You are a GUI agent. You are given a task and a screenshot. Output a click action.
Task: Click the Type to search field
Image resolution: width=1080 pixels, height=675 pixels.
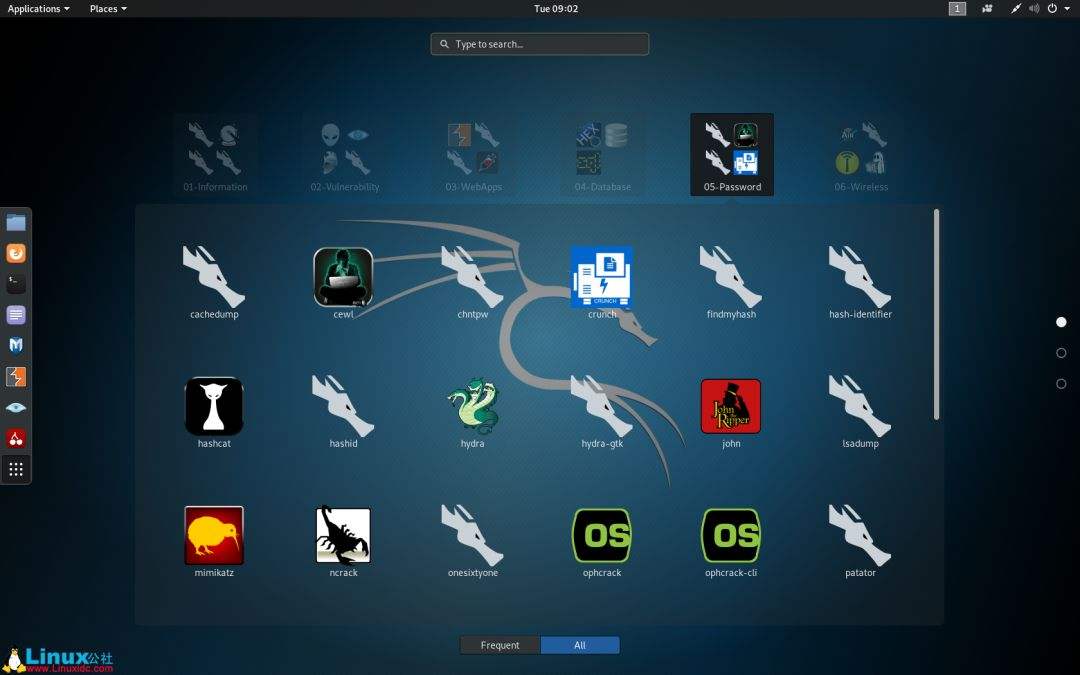[540, 44]
